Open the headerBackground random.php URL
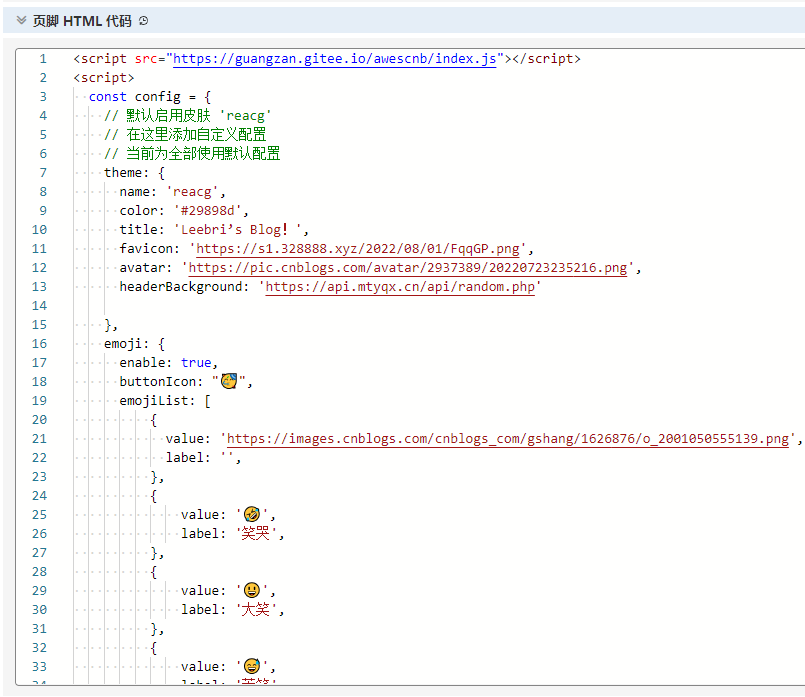Screen dimensions: 805x697 [x=400, y=287]
